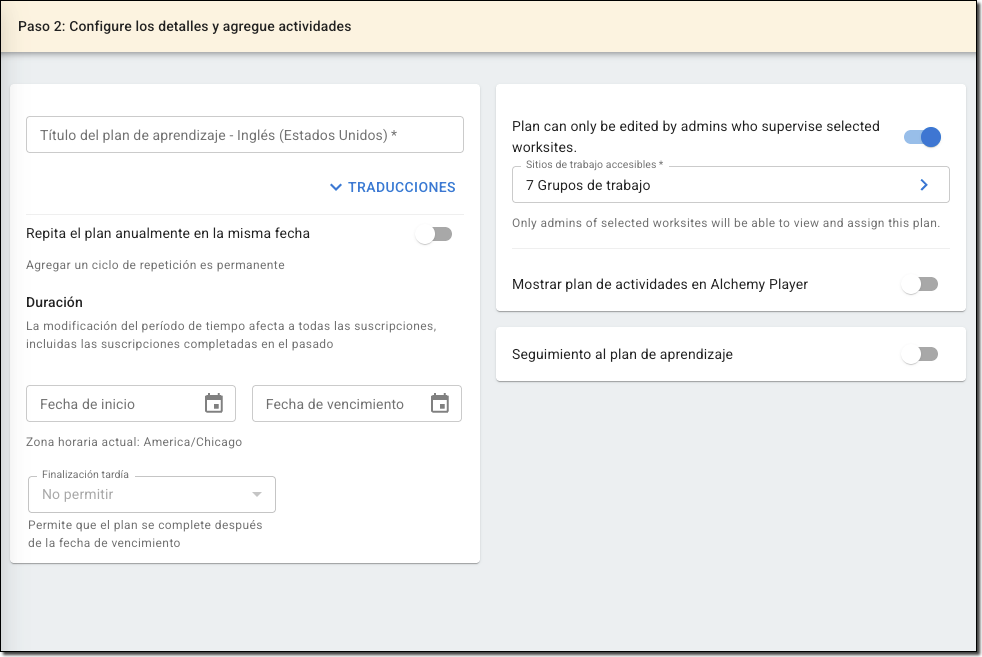Click the '7 Grupos de trabajo' text
Viewport: 982px width, 657px height.
tap(588, 185)
